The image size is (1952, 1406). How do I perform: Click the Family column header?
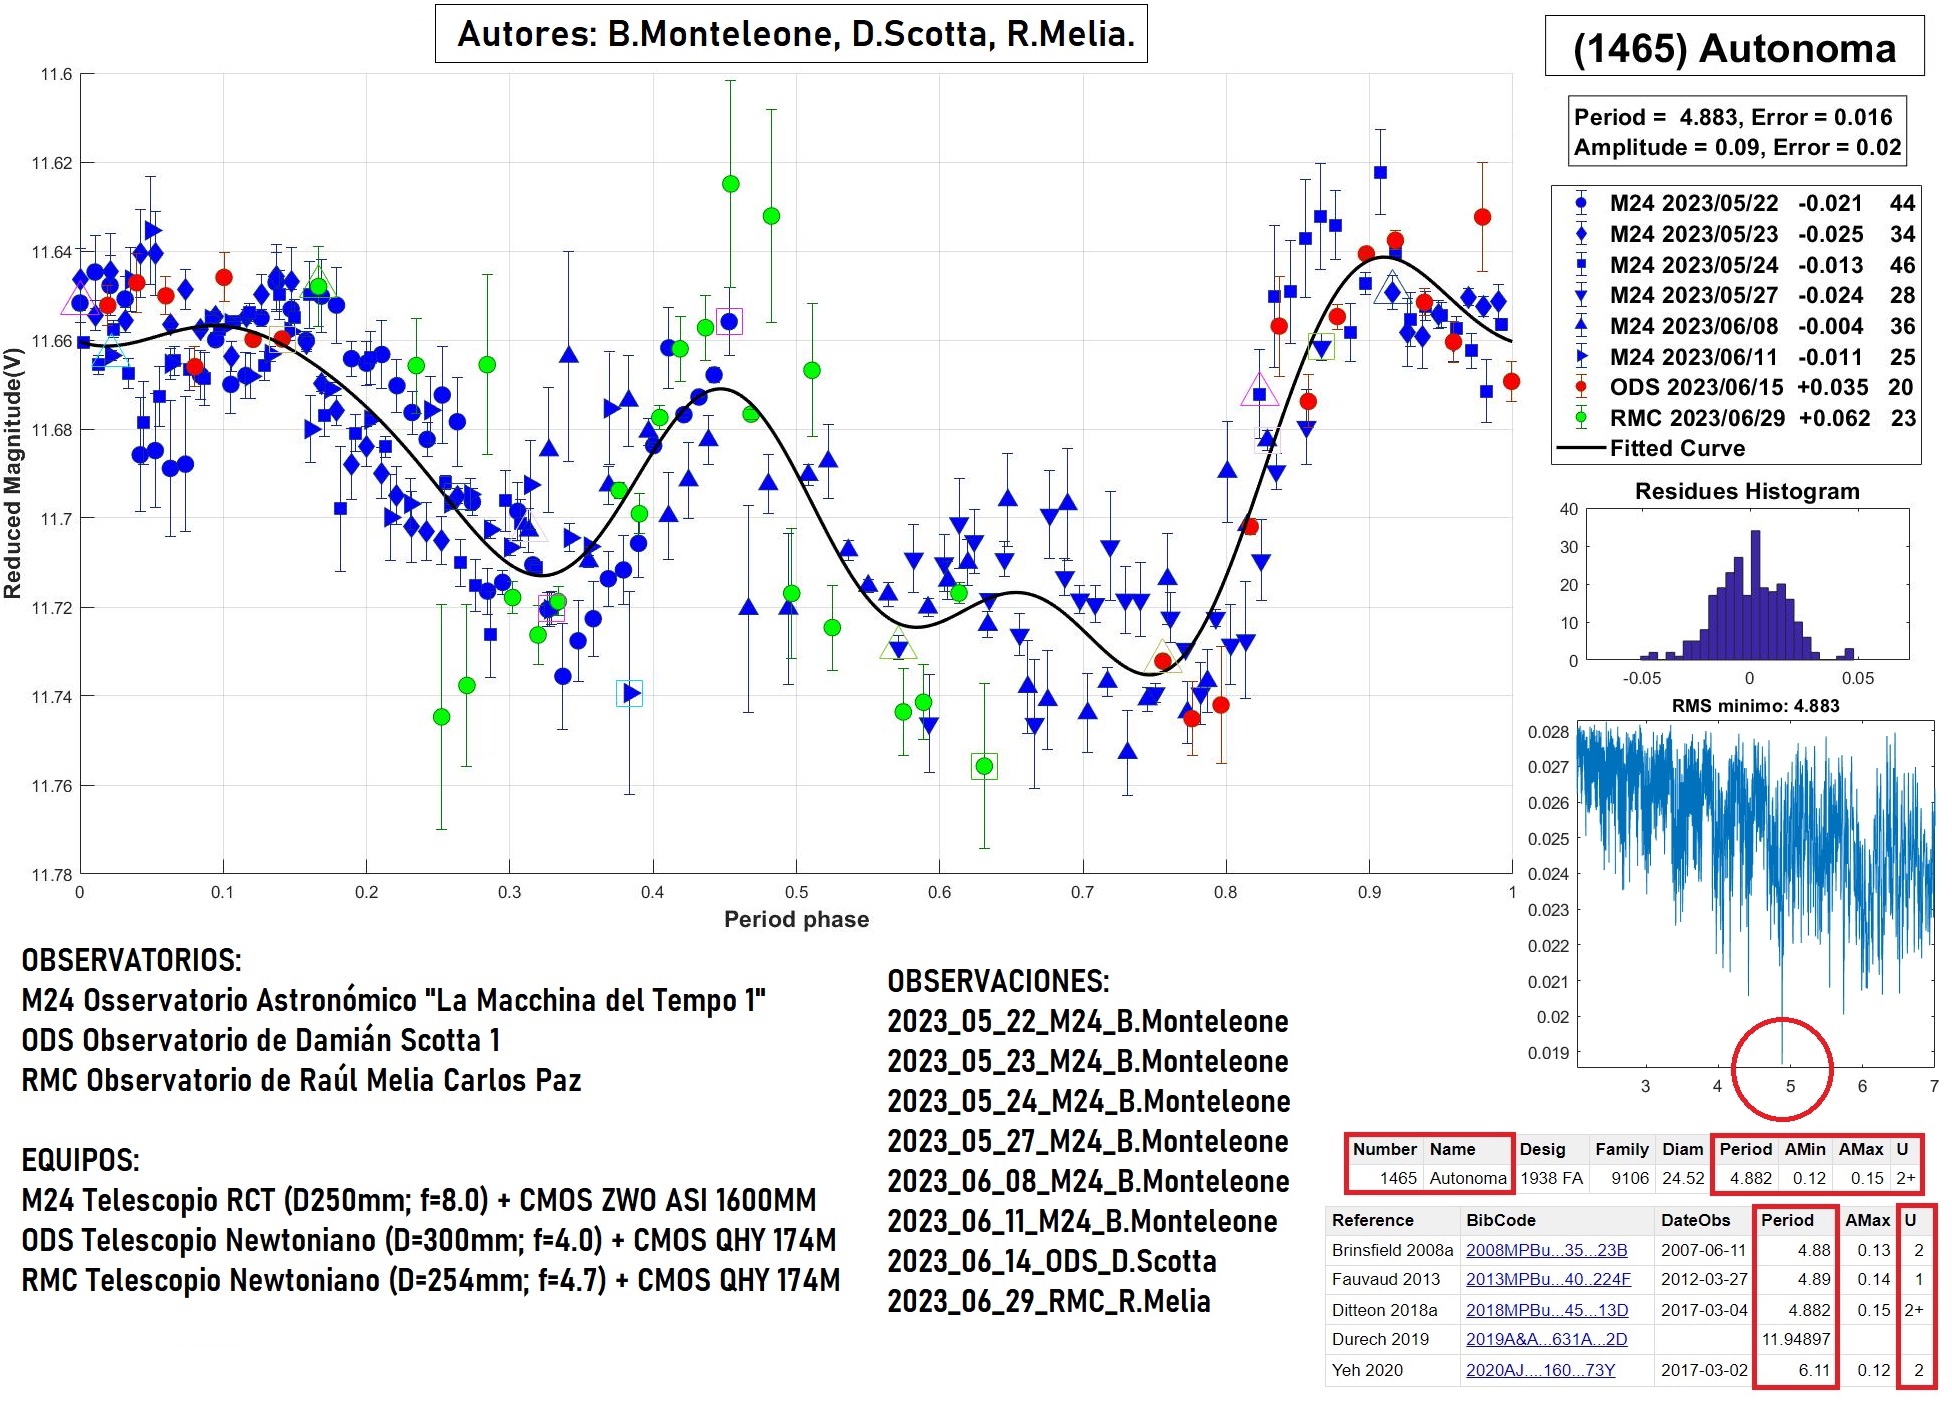1621,1149
